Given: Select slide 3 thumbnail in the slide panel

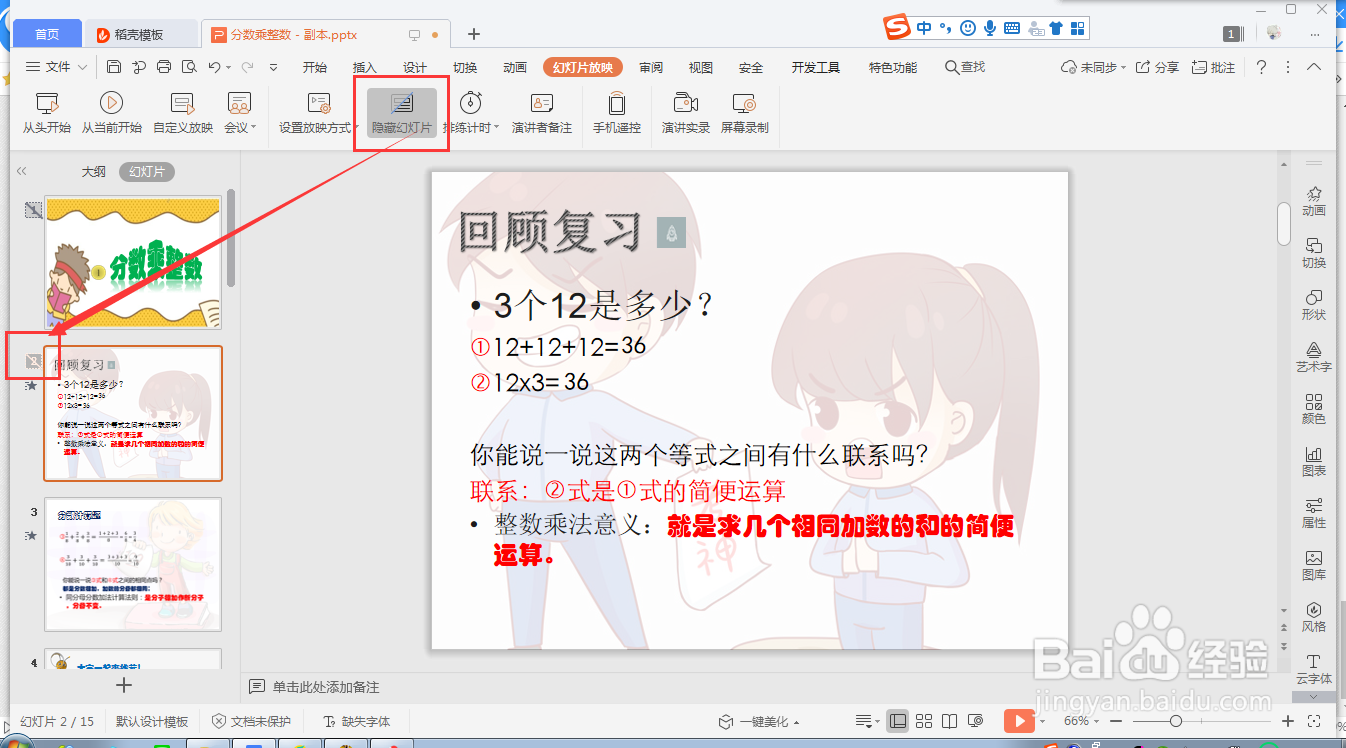Looking at the screenshot, I should pos(133,564).
